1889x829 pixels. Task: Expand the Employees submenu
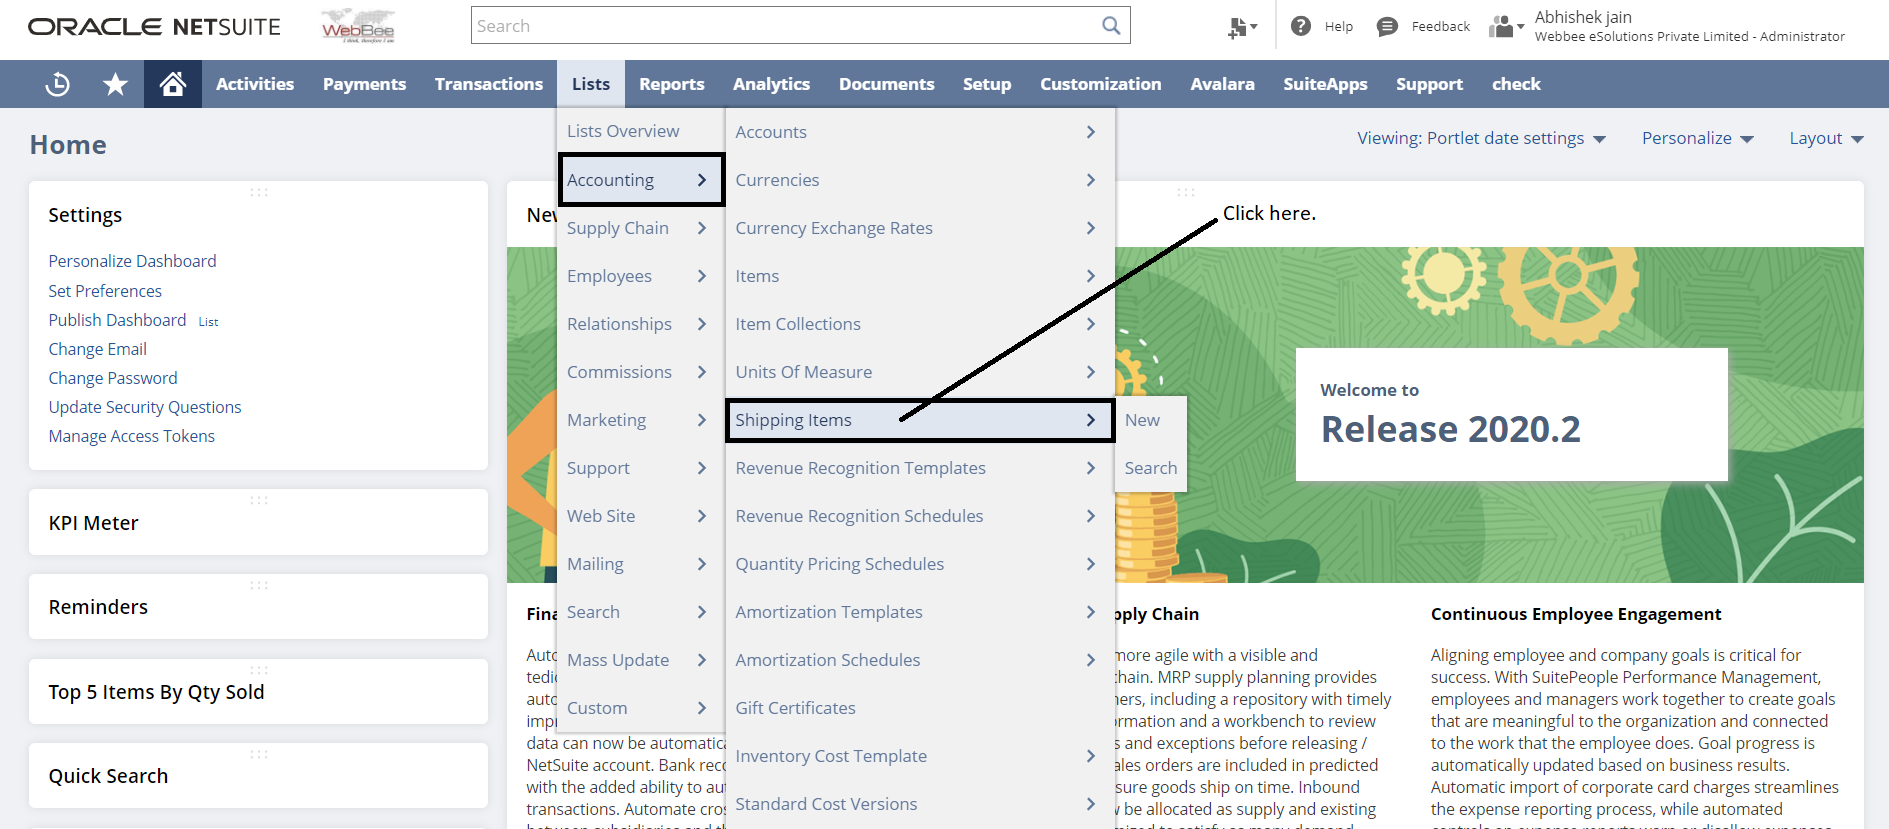click(x=641, y=276)
